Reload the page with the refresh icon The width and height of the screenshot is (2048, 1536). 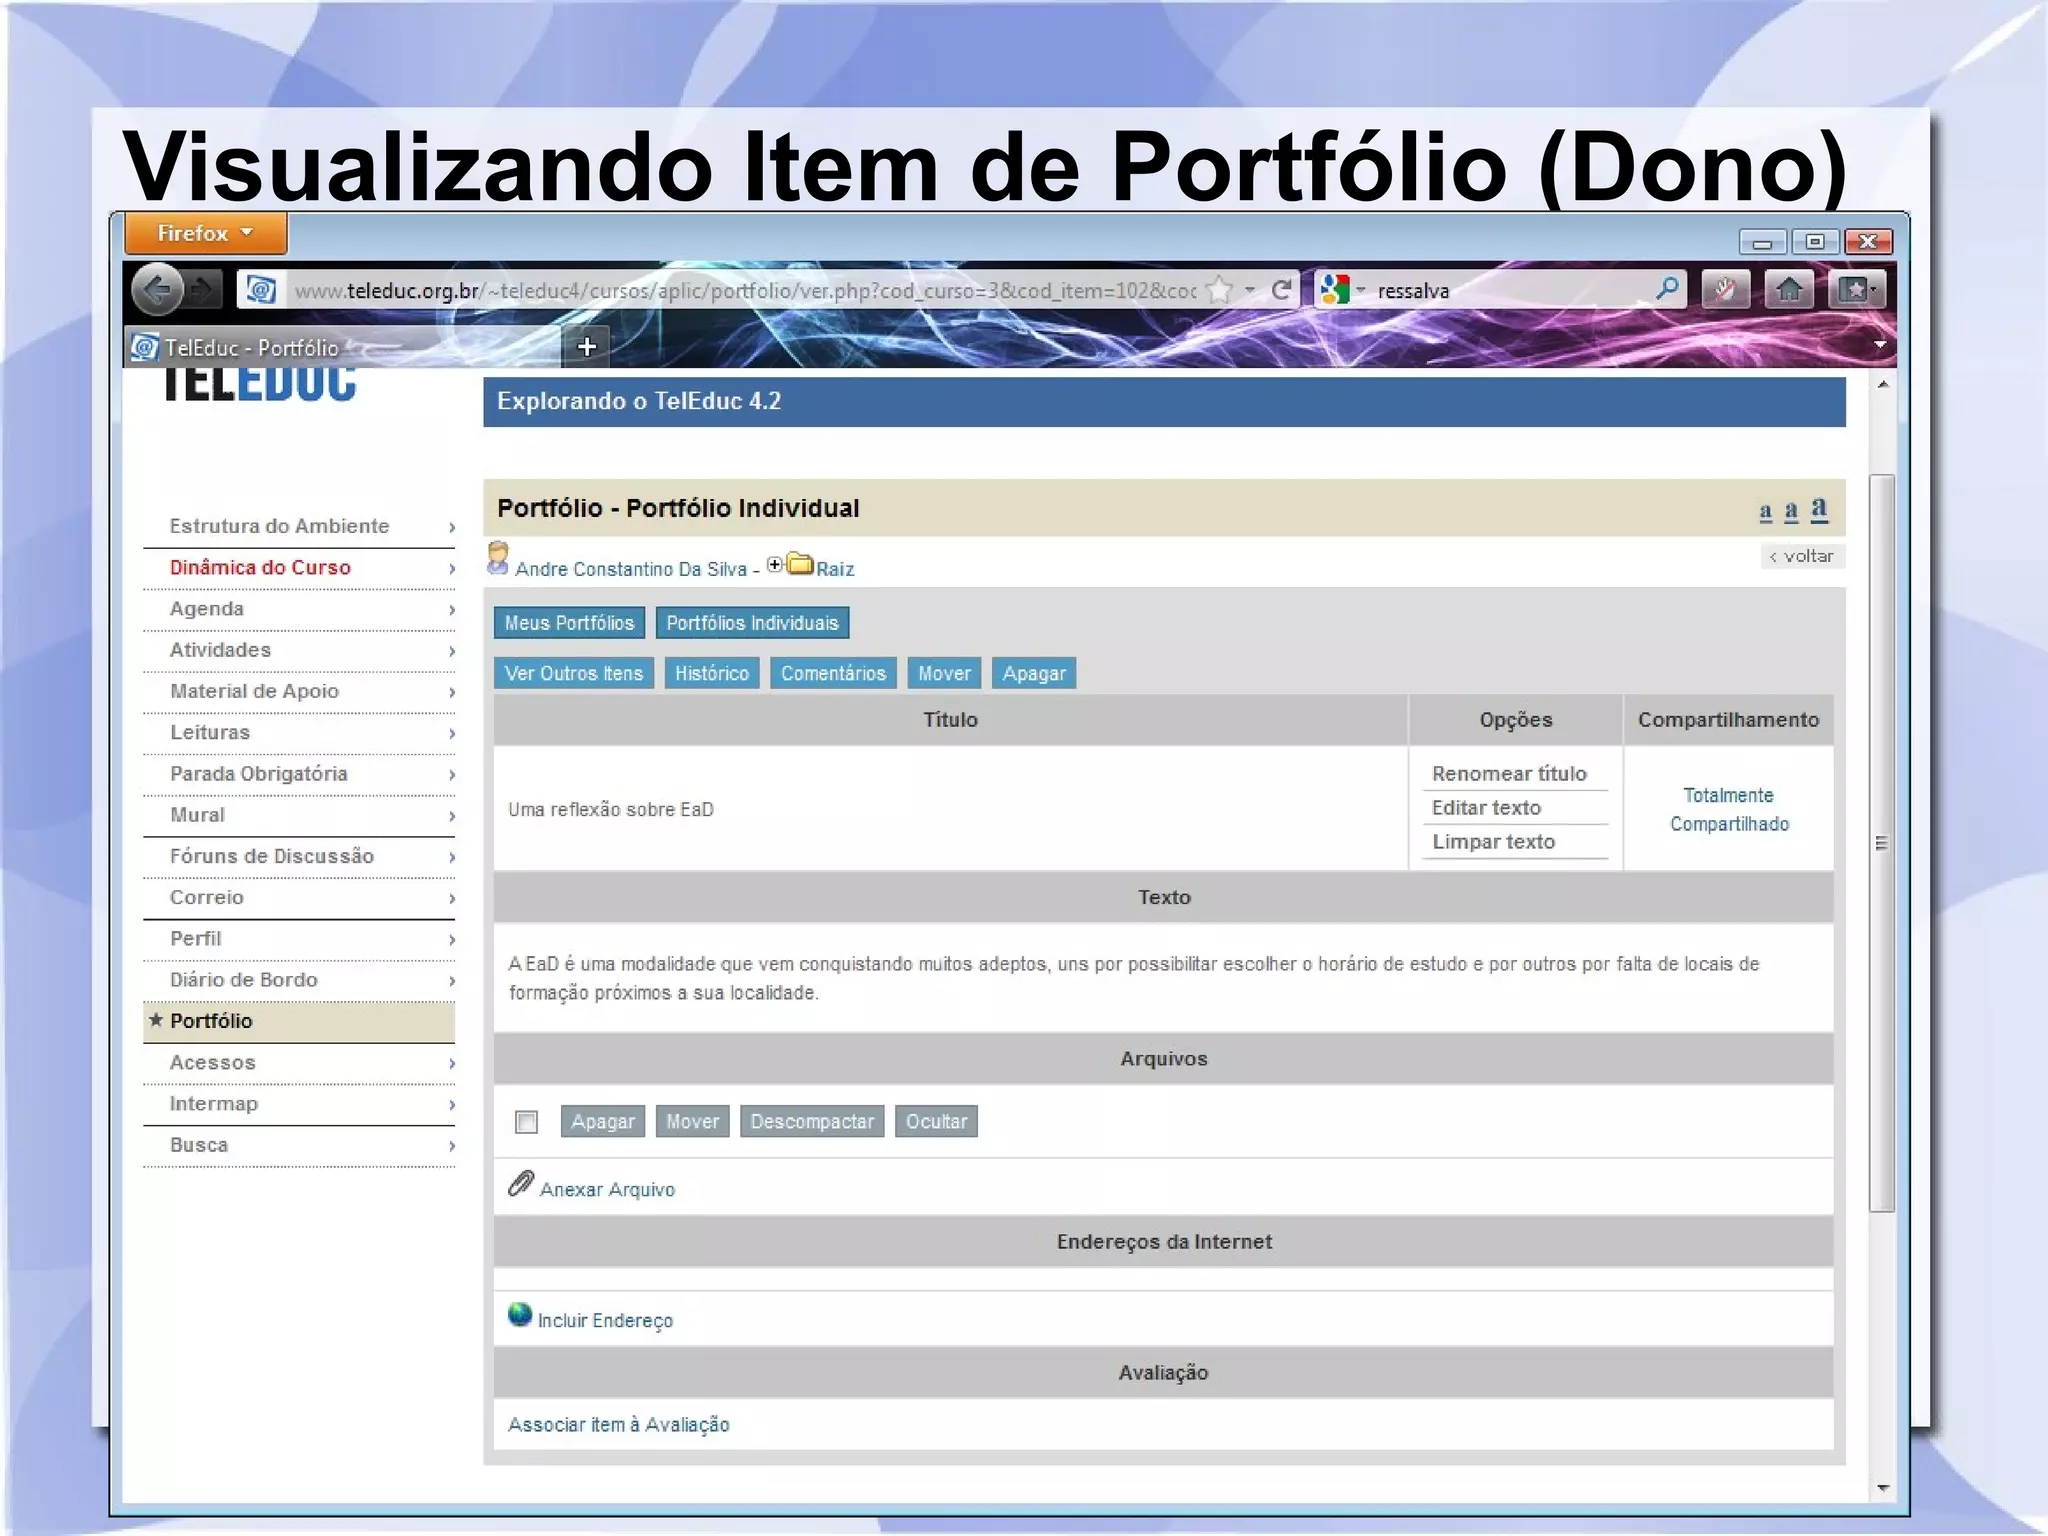pyautogui.click(x=1281, y=290)
